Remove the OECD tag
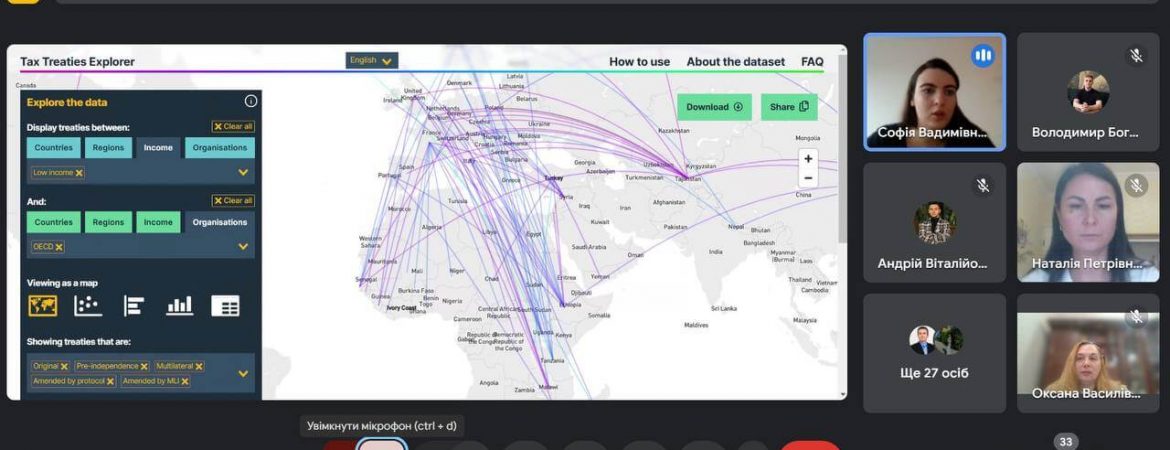This screenshot has width=1170, height=450. 59,247
